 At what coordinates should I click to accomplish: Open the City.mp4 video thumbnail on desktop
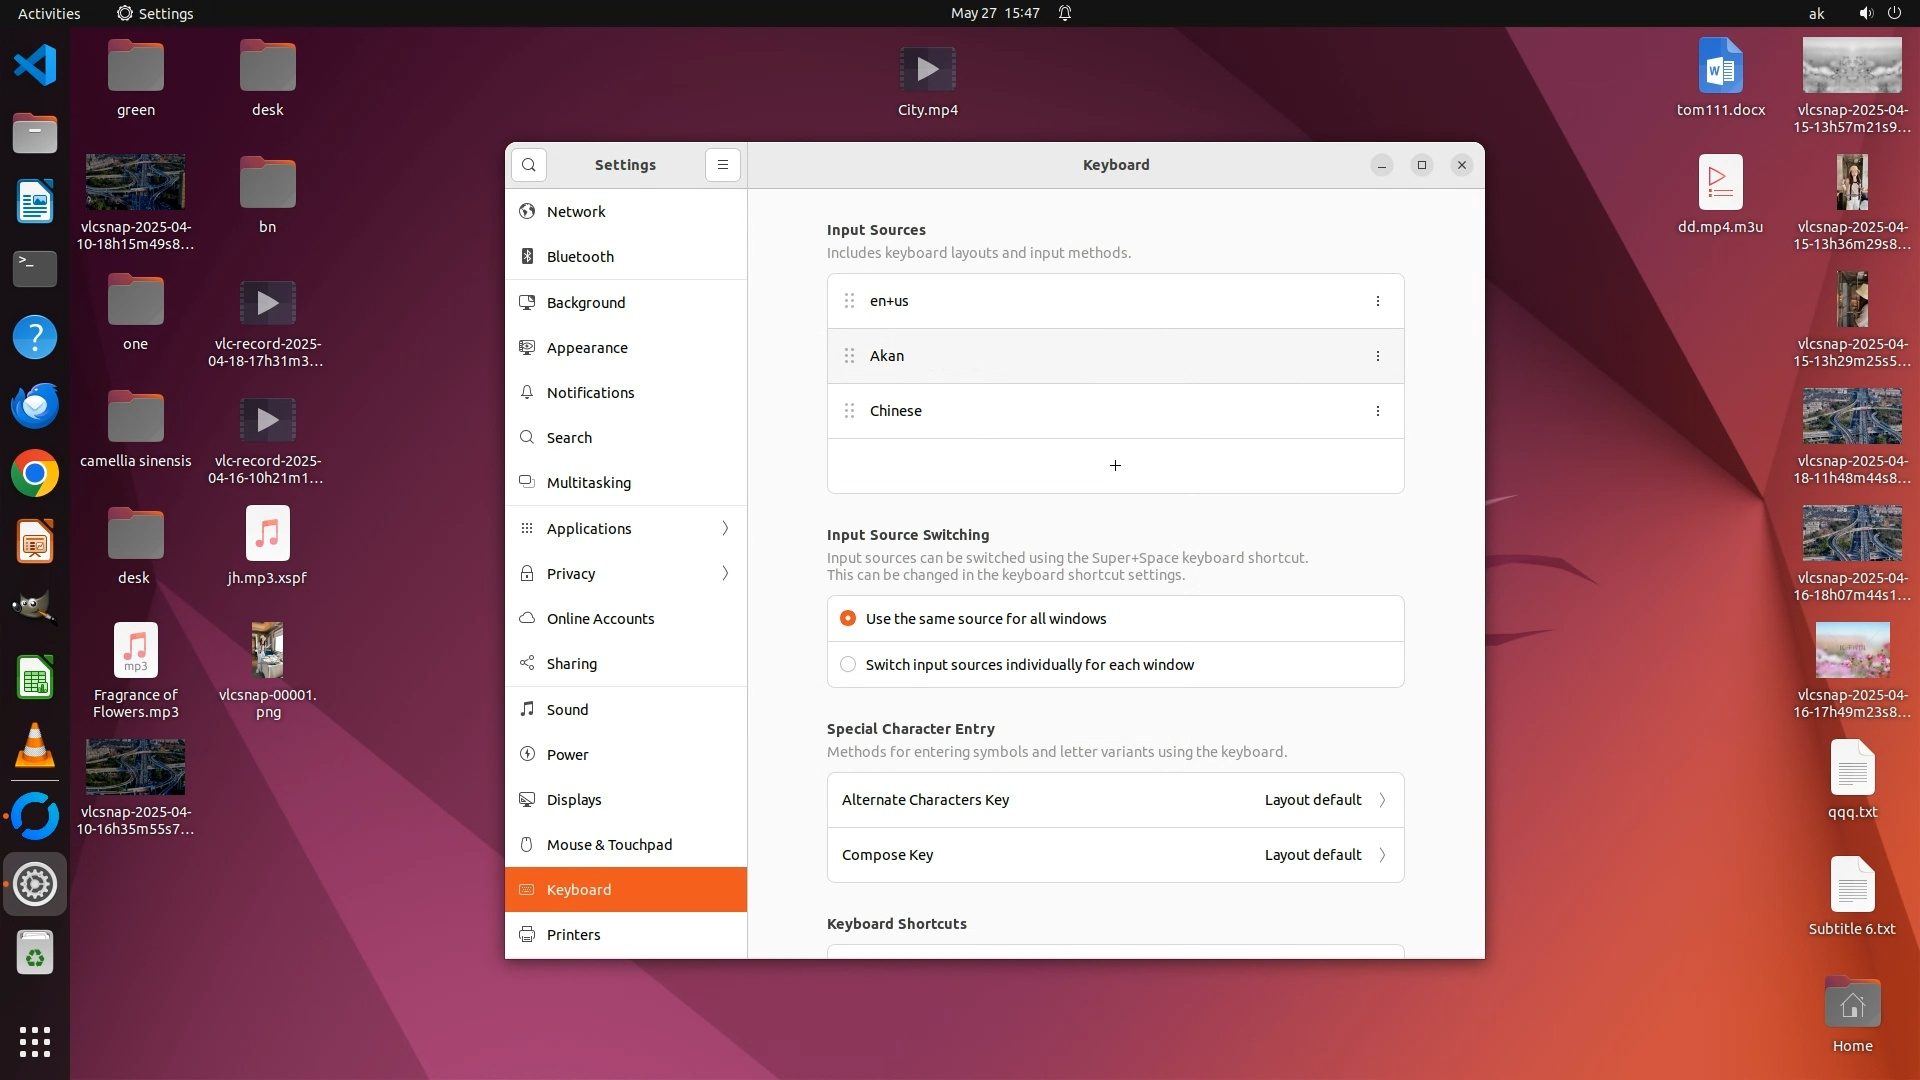tap(927, 70)
